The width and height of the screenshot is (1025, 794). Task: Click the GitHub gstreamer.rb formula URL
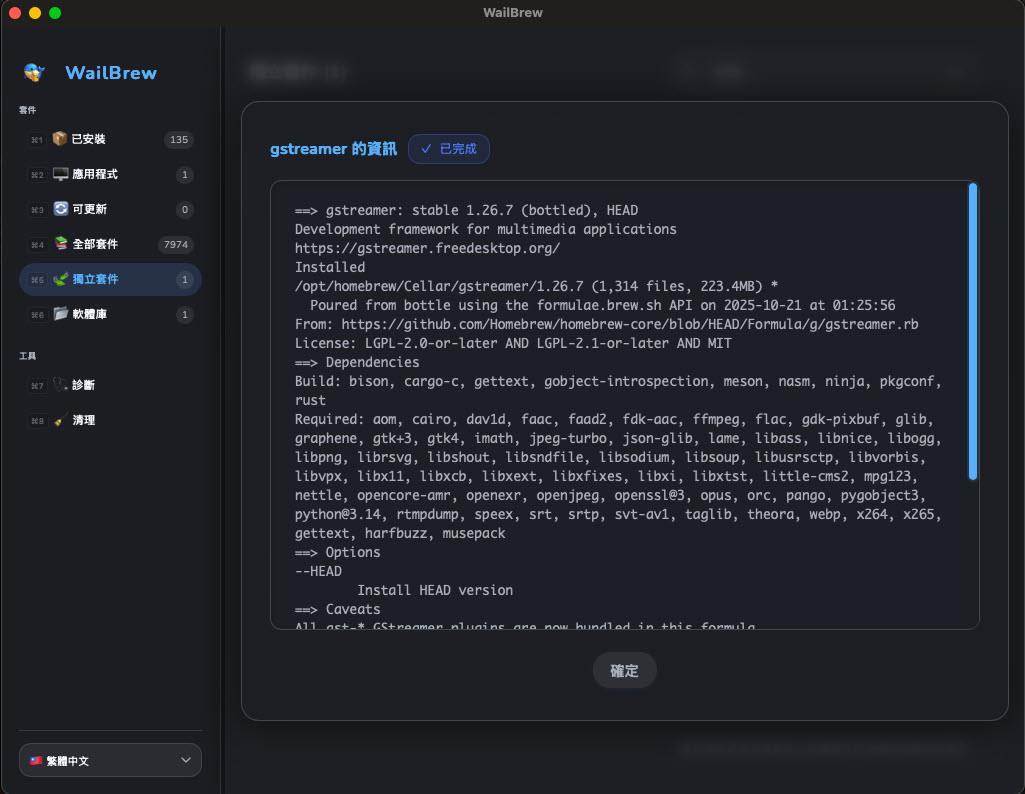coord(629,324)
